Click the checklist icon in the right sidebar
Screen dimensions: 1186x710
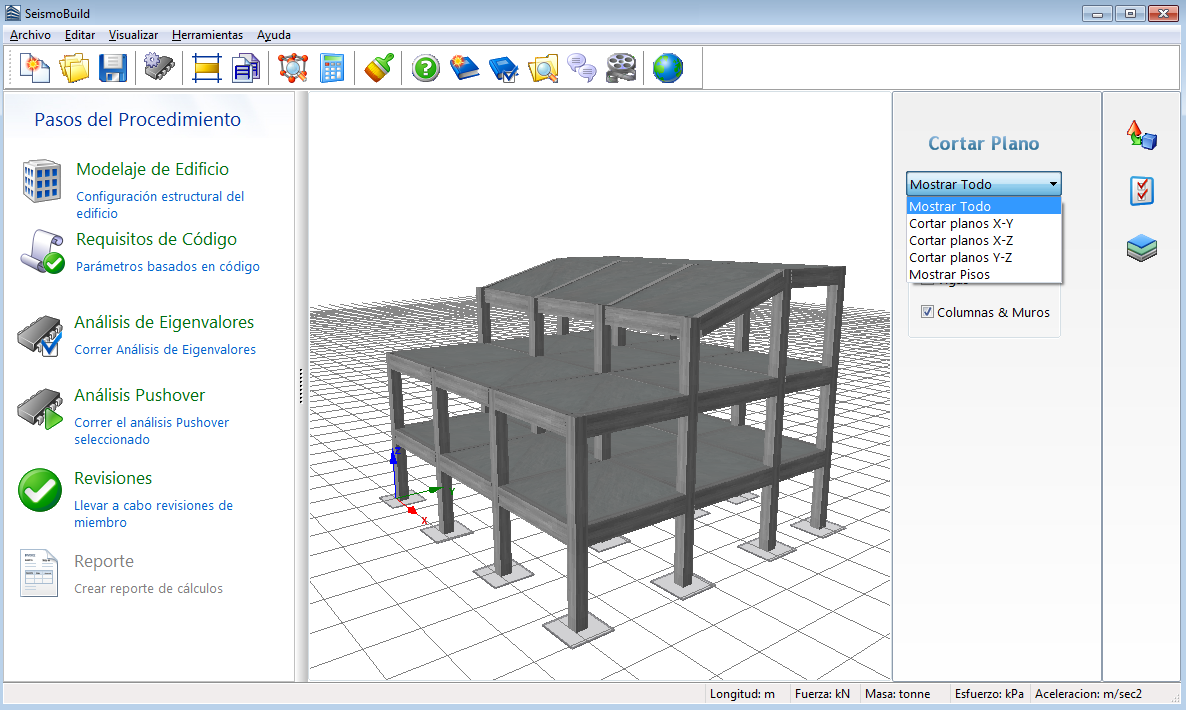coord(1142,191)
